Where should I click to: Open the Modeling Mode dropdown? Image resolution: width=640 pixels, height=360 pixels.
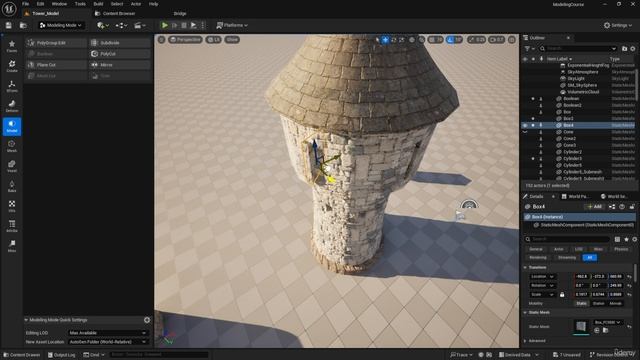pos(61,25)
